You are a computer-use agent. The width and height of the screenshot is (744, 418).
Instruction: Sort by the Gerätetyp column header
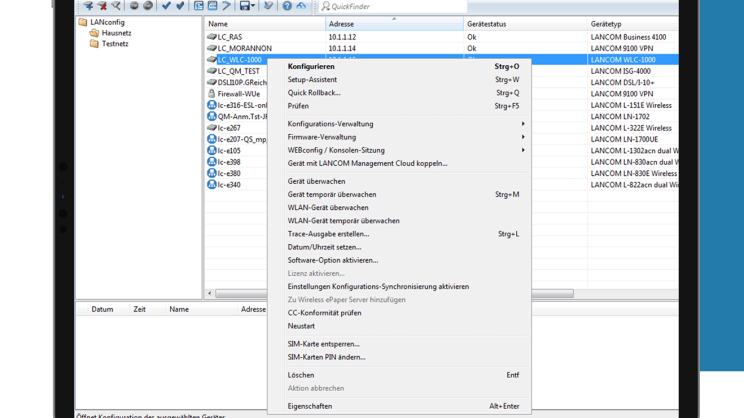[633, 24]
